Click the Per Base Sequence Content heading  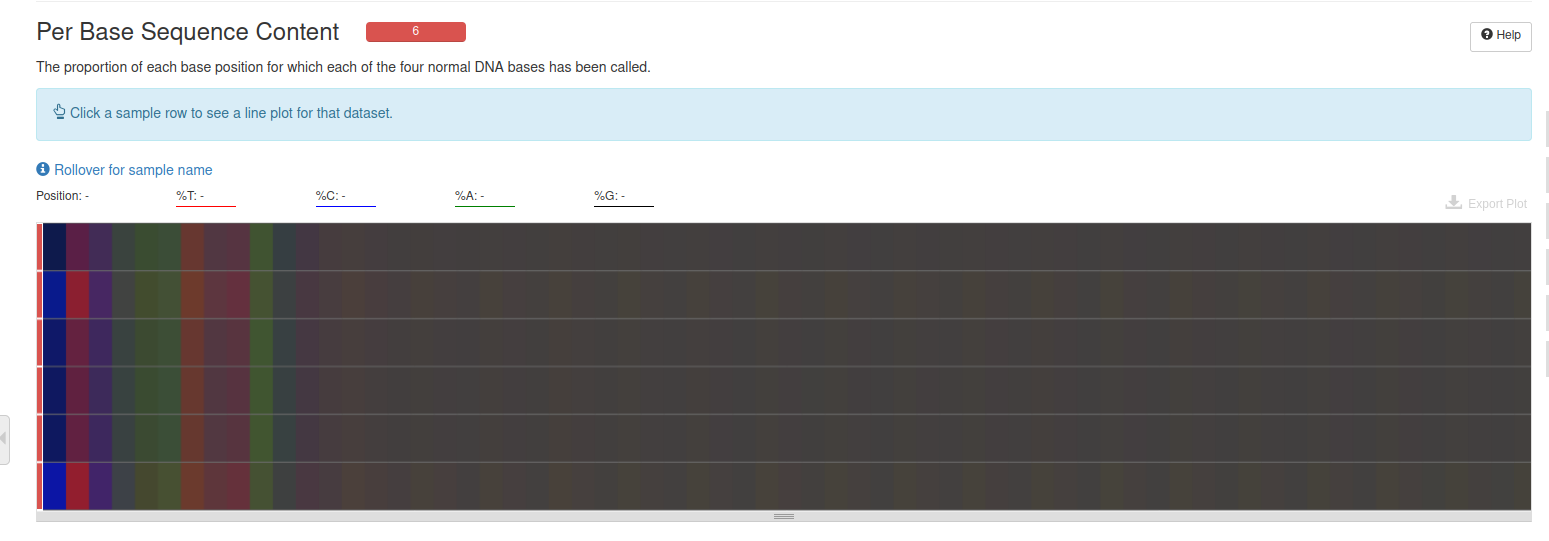pos(188,32)
